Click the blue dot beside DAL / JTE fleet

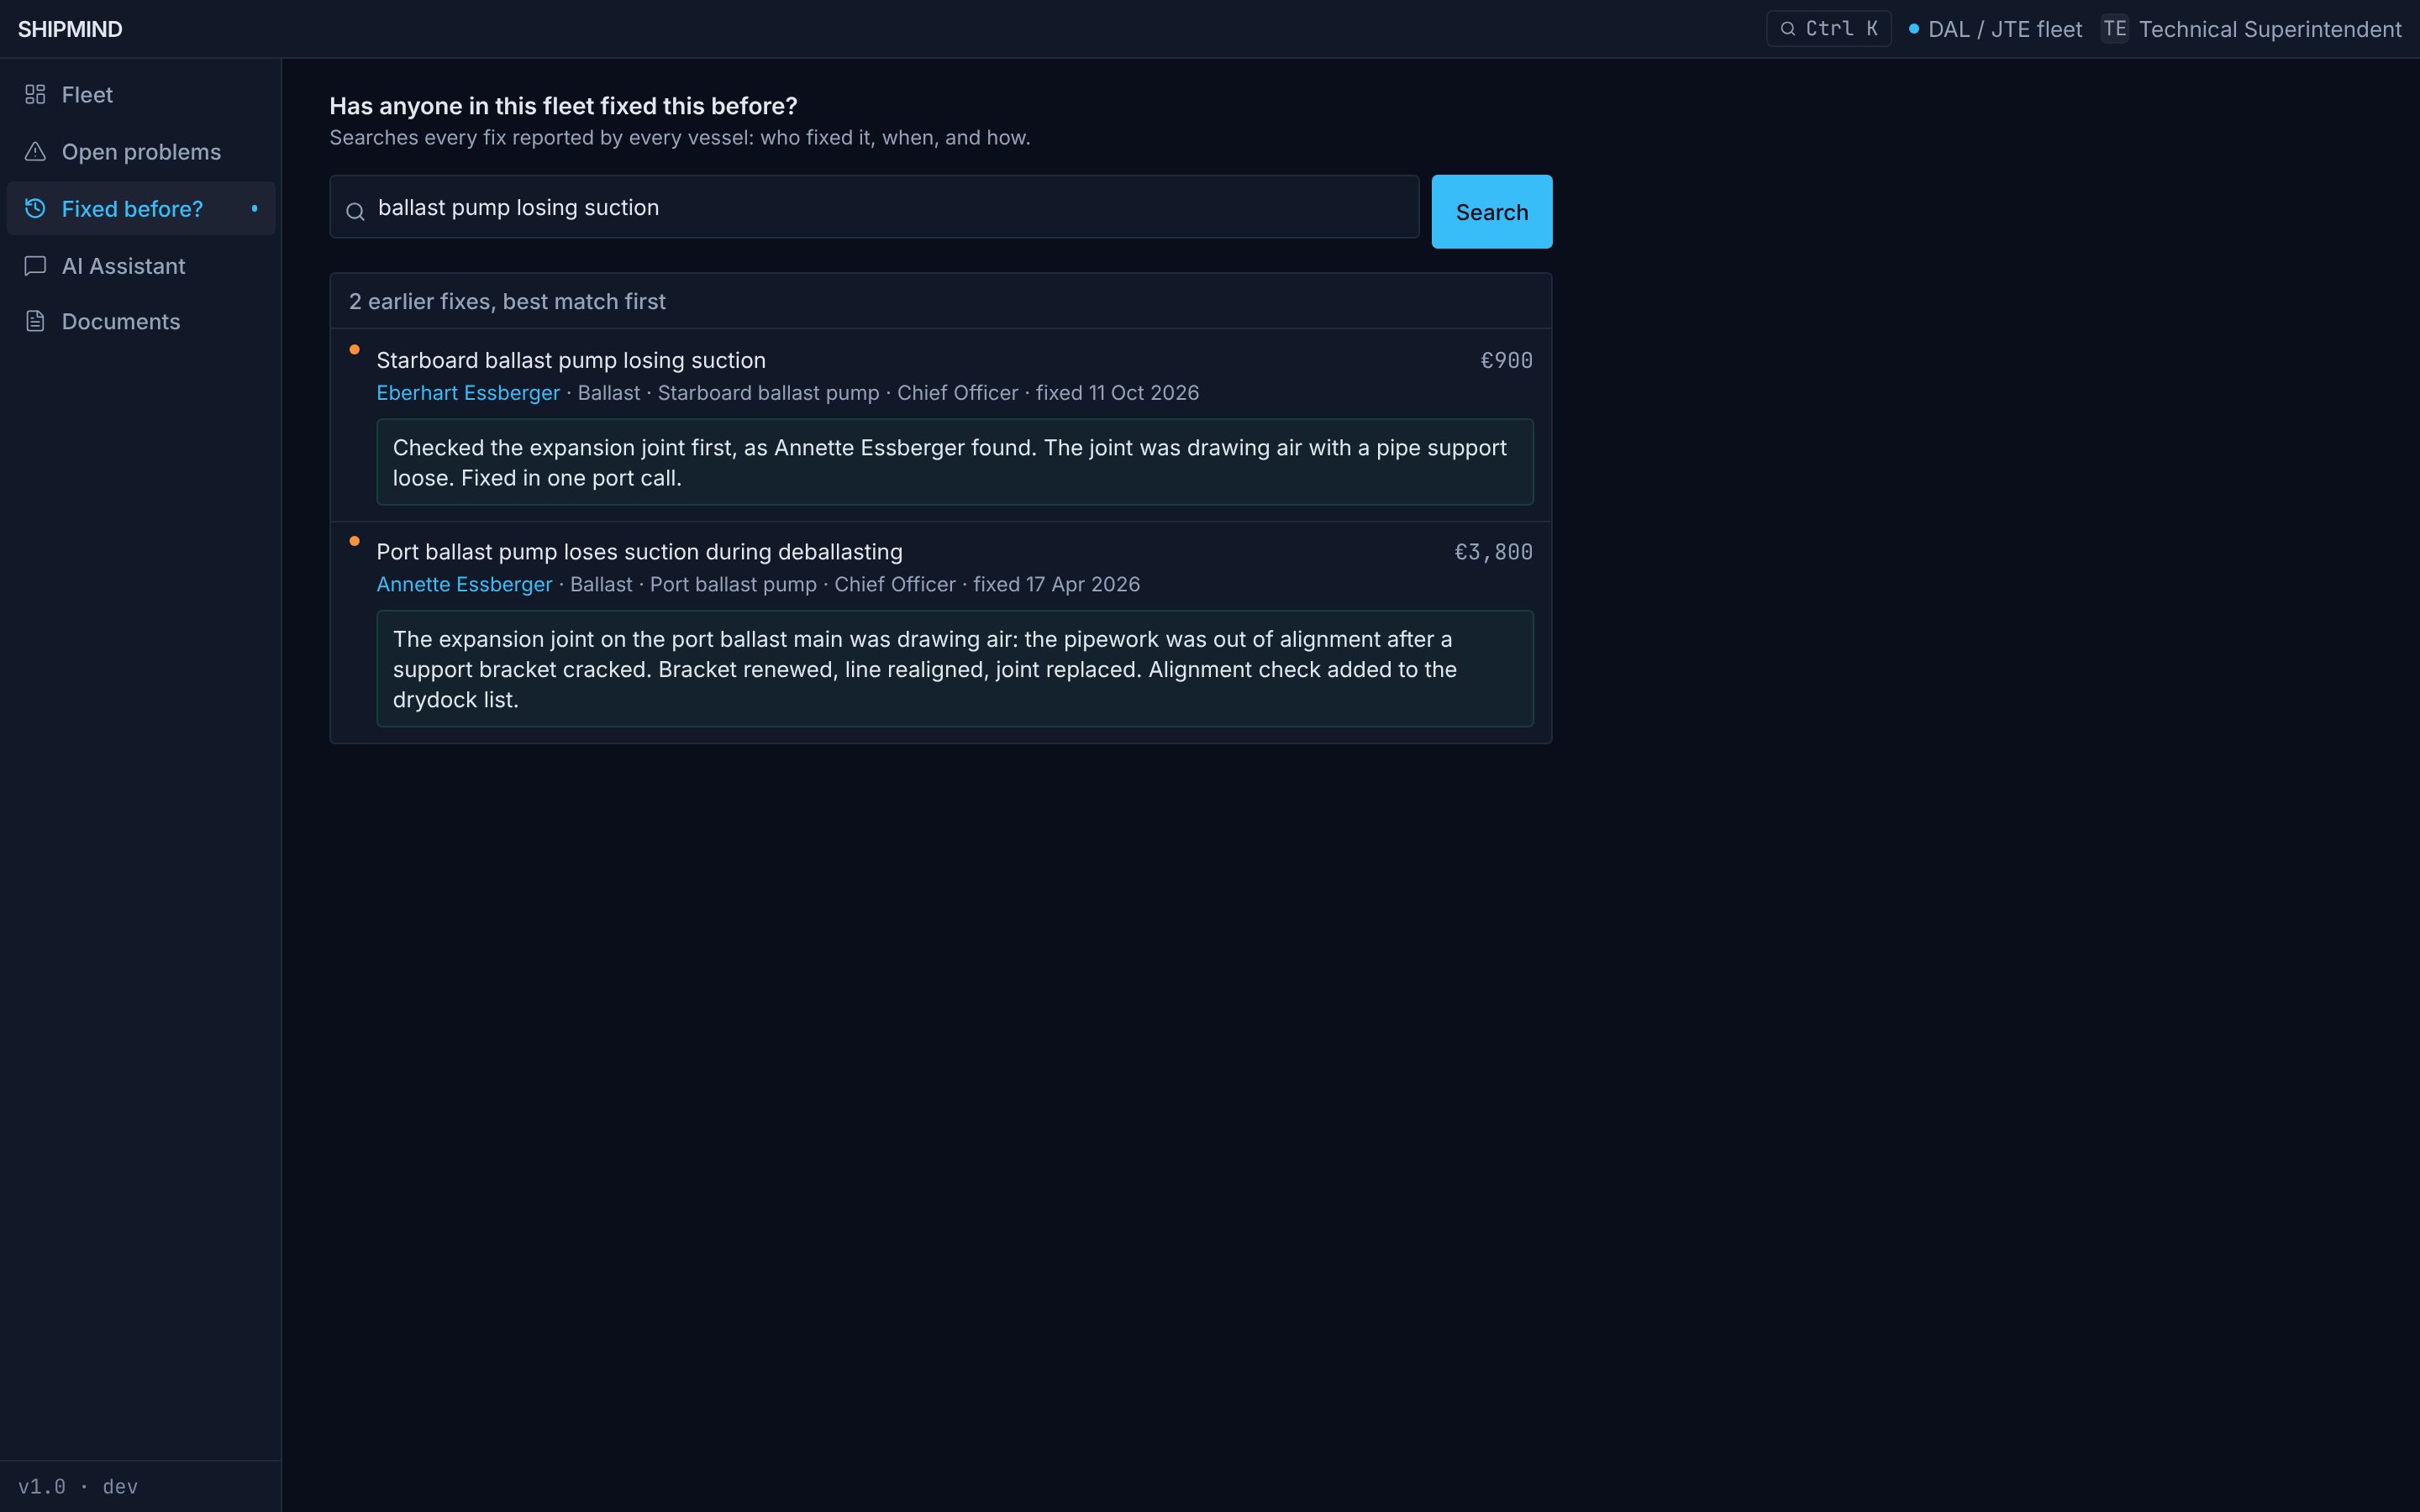tap(1913, 29)
